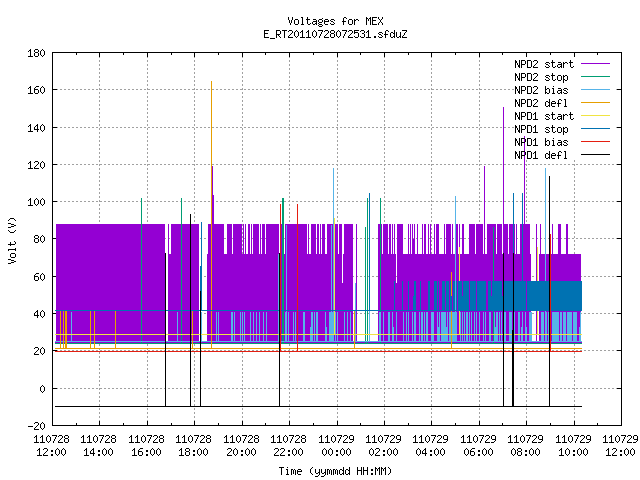640x480 pixels.
Task: Click the "Time (yymmdd HH:MM)" x-axis label
Action: (335, 471)
